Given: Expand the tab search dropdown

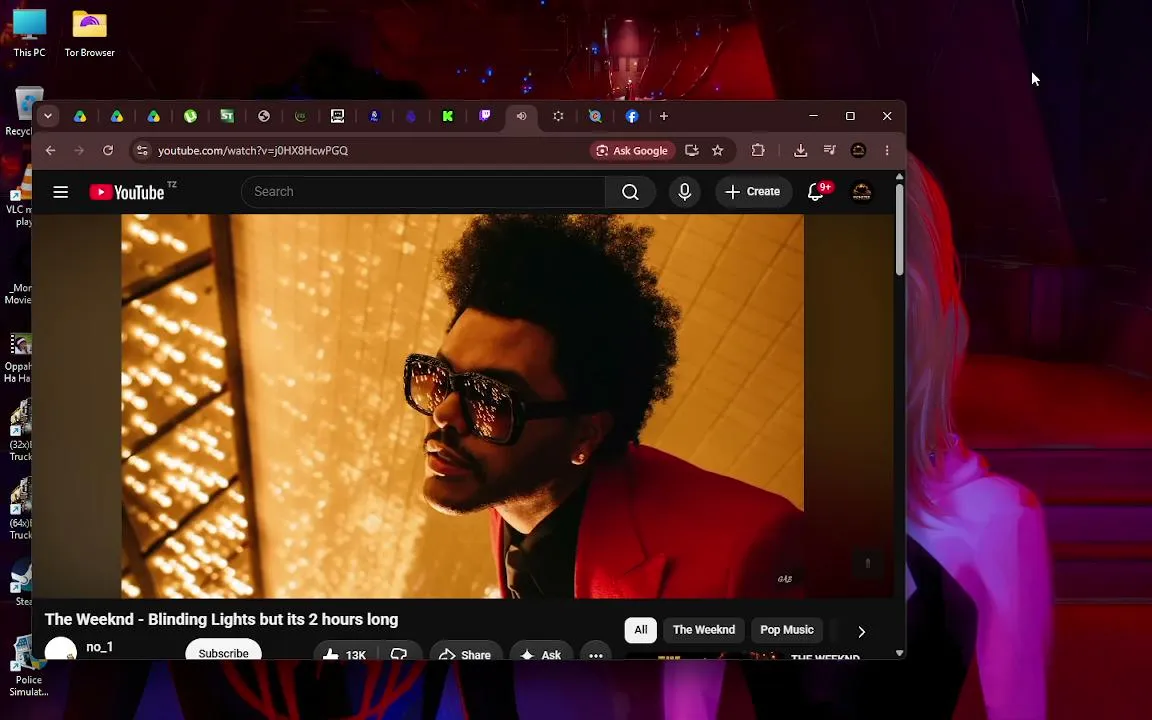Looking at the screenshot, I should point(48,116).
